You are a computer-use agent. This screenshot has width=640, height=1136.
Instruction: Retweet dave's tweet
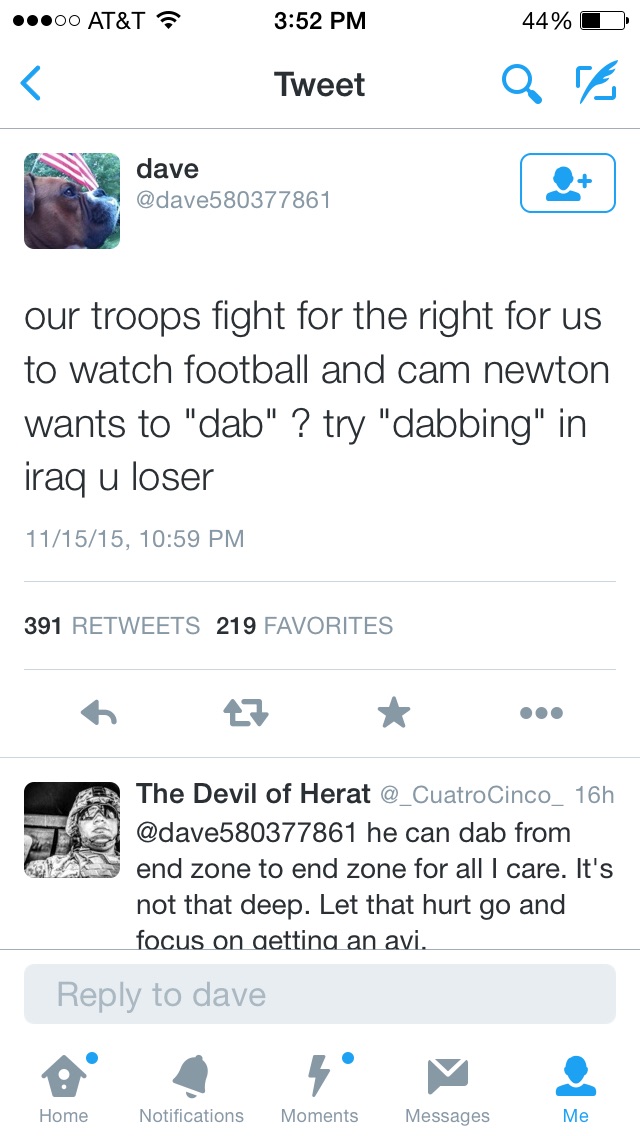[x=246, y=714]
